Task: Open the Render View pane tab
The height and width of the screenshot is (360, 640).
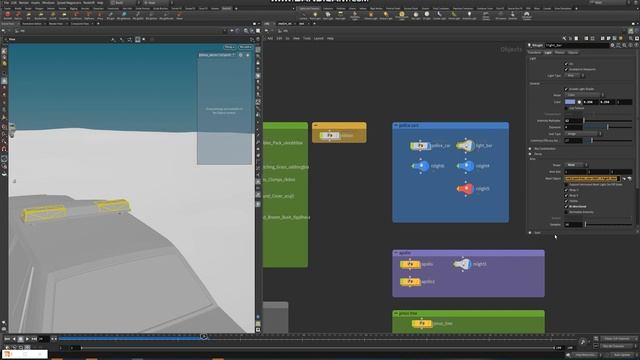Action: [56, 24]
